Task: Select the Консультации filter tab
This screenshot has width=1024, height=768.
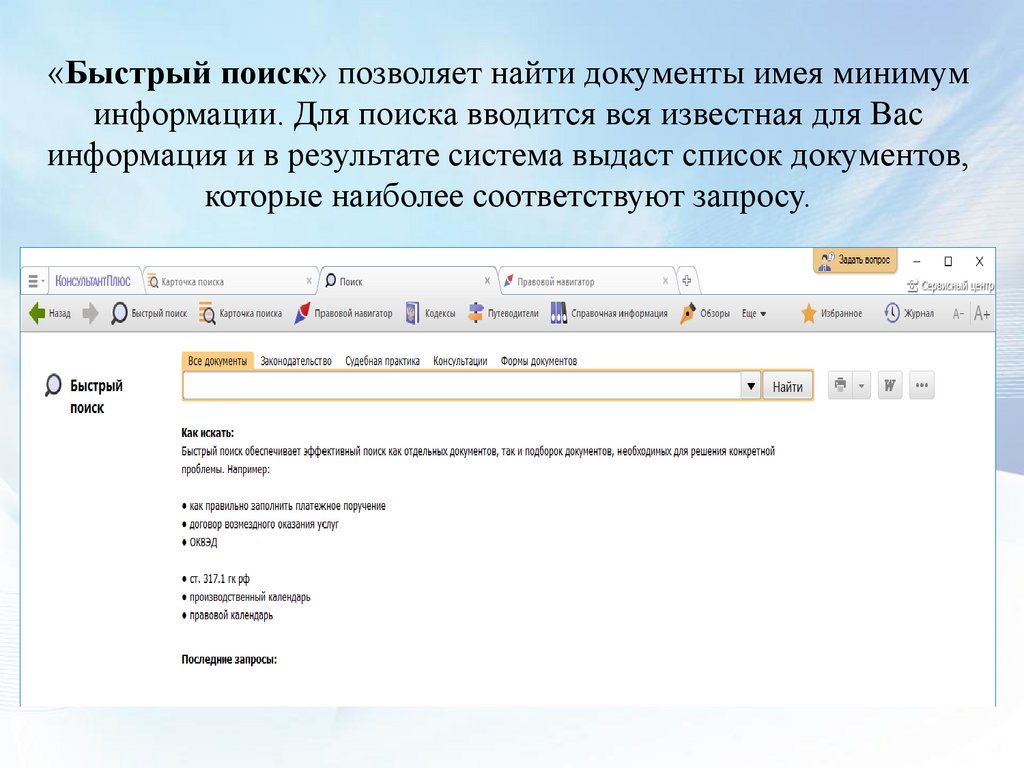Action: pyautogui.click(x=460, y=361)
